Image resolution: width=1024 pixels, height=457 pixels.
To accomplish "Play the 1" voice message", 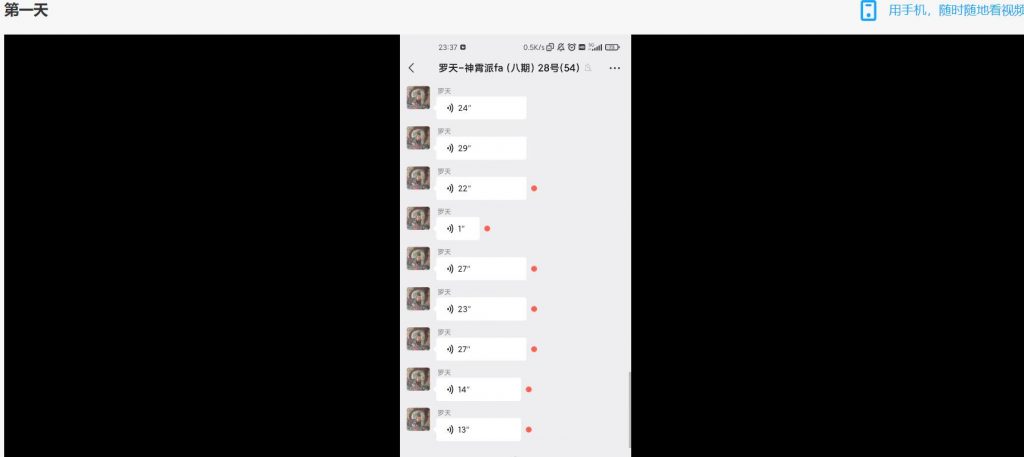I will (x=458, y=228).
